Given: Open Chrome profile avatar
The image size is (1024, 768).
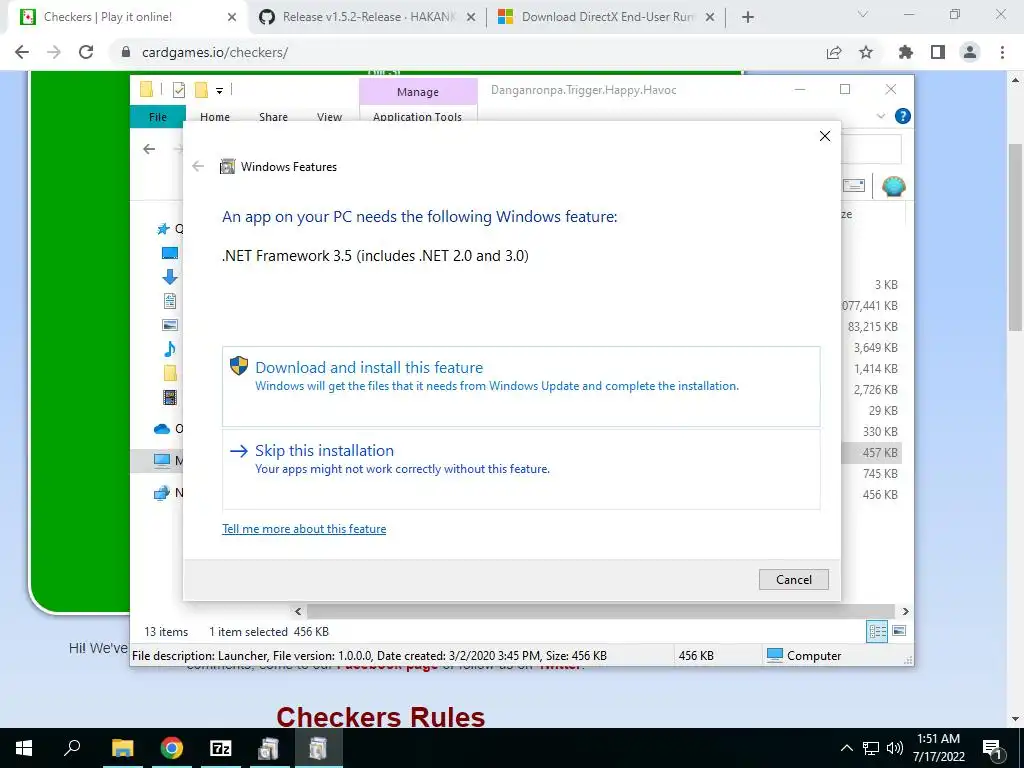Looking at the screenshot, I should point(970,52).
